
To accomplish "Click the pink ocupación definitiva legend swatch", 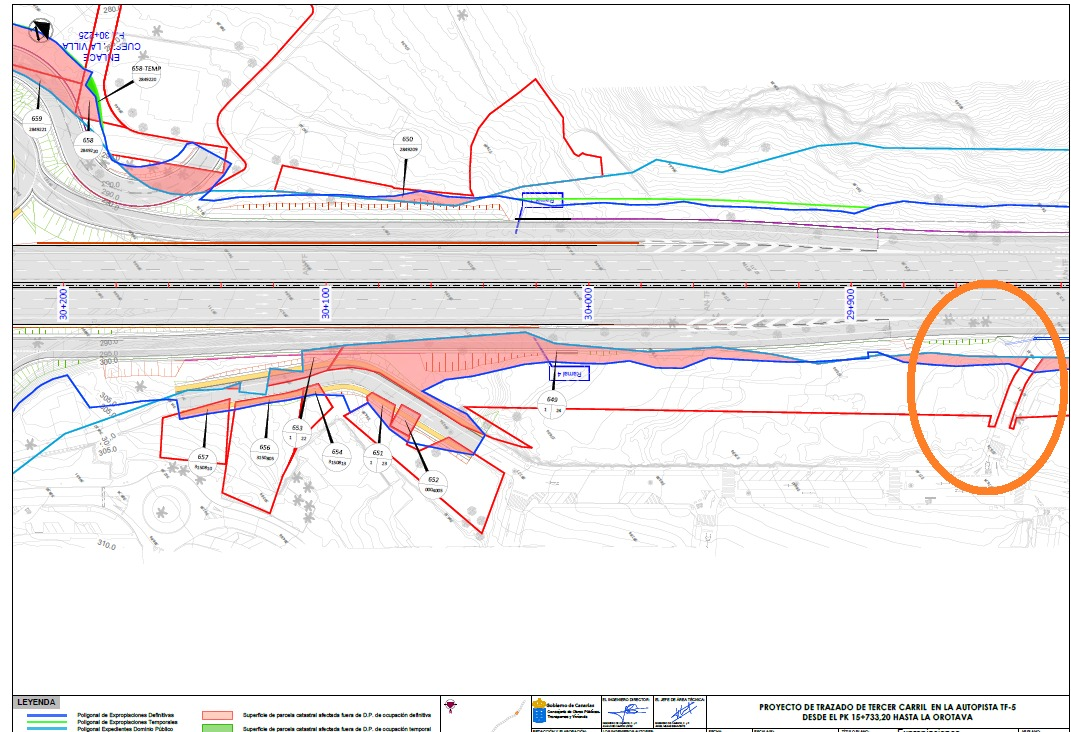I will (217, 716).
